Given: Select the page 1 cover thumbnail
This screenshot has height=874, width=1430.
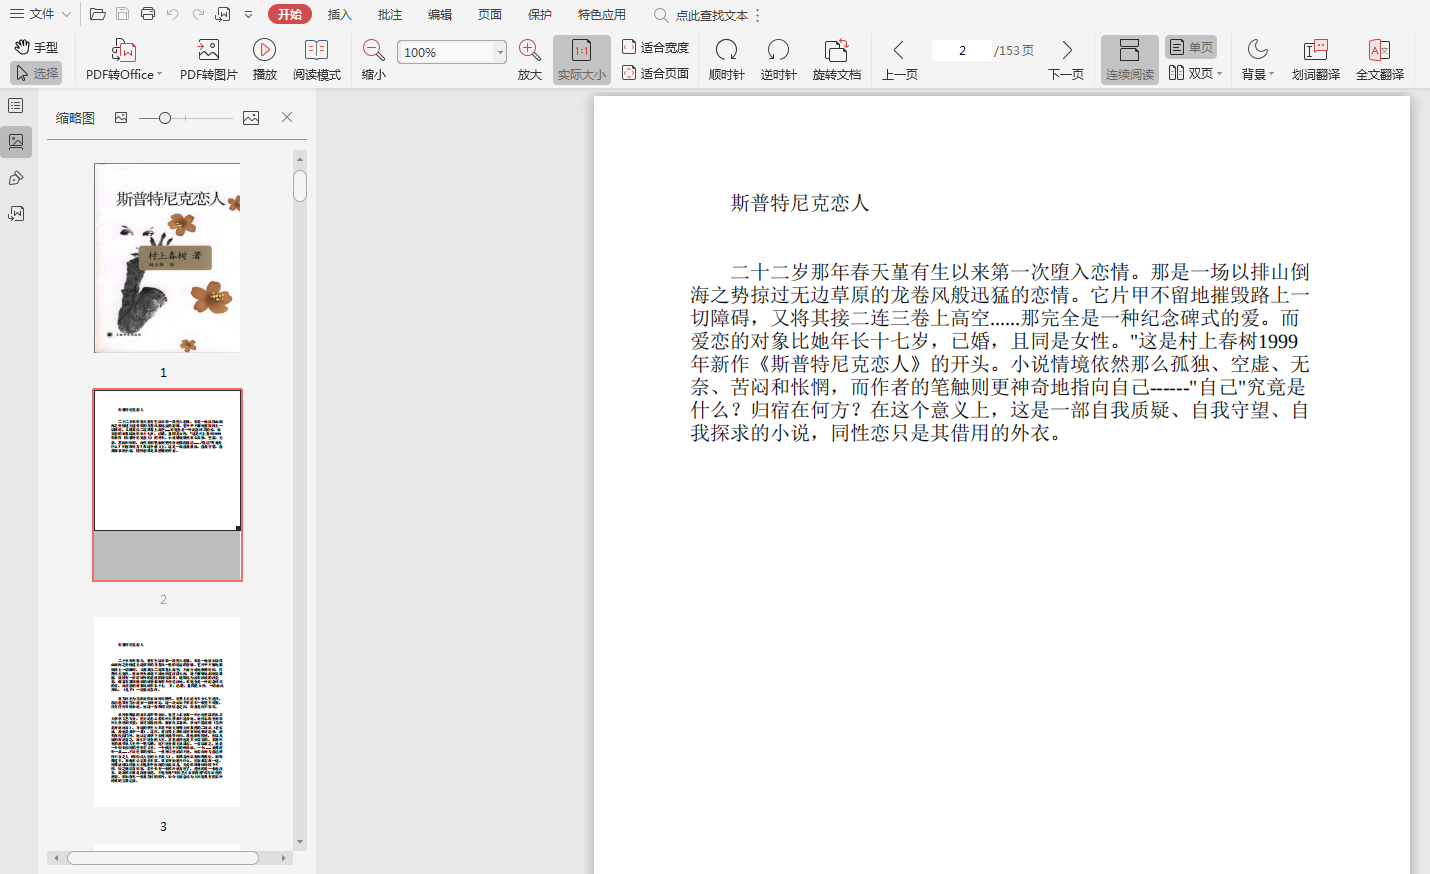Looking at the screenshot, I should [x=167, y=258].
